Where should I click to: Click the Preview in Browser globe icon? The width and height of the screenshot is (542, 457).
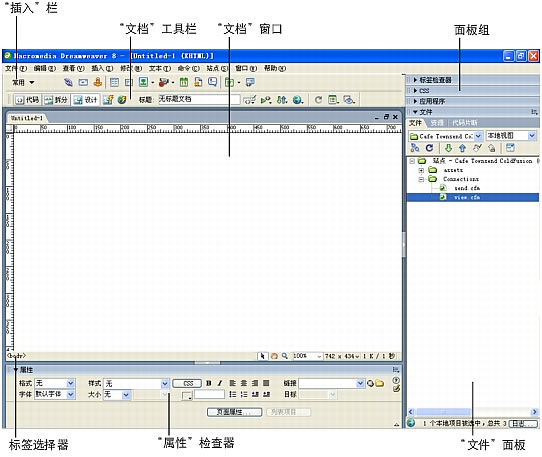tap(298, 100)
